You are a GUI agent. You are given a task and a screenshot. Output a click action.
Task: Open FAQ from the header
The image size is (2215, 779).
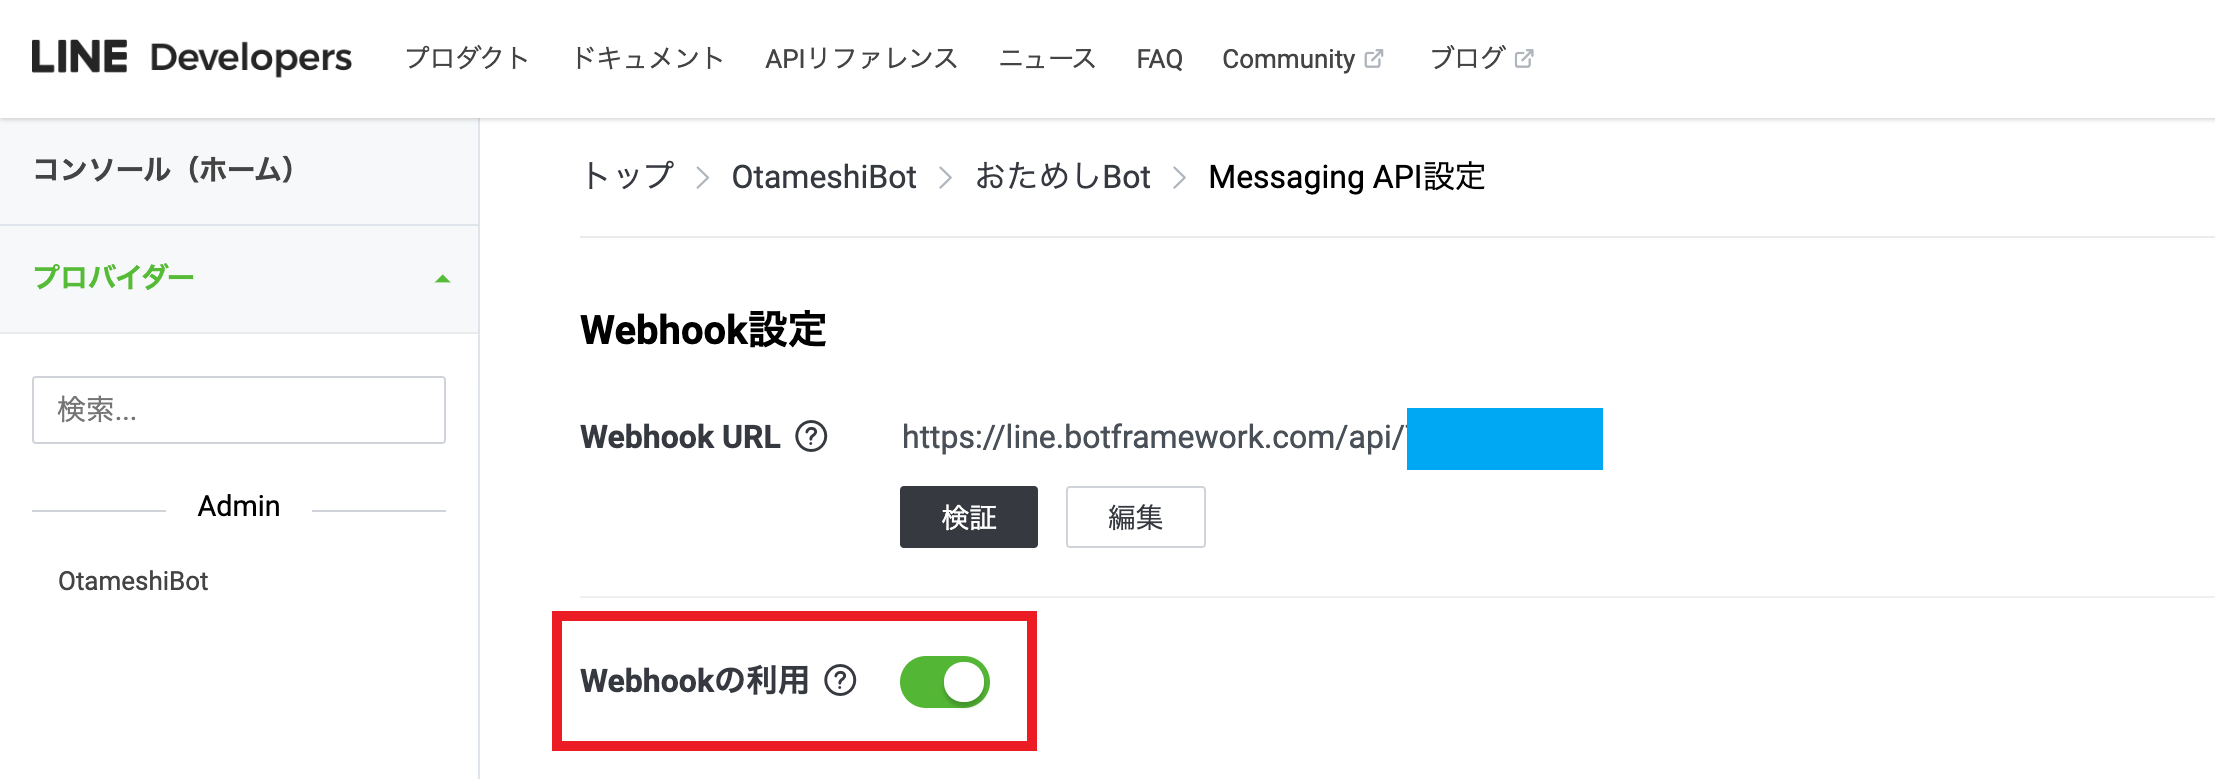[x=1159, y=59]
